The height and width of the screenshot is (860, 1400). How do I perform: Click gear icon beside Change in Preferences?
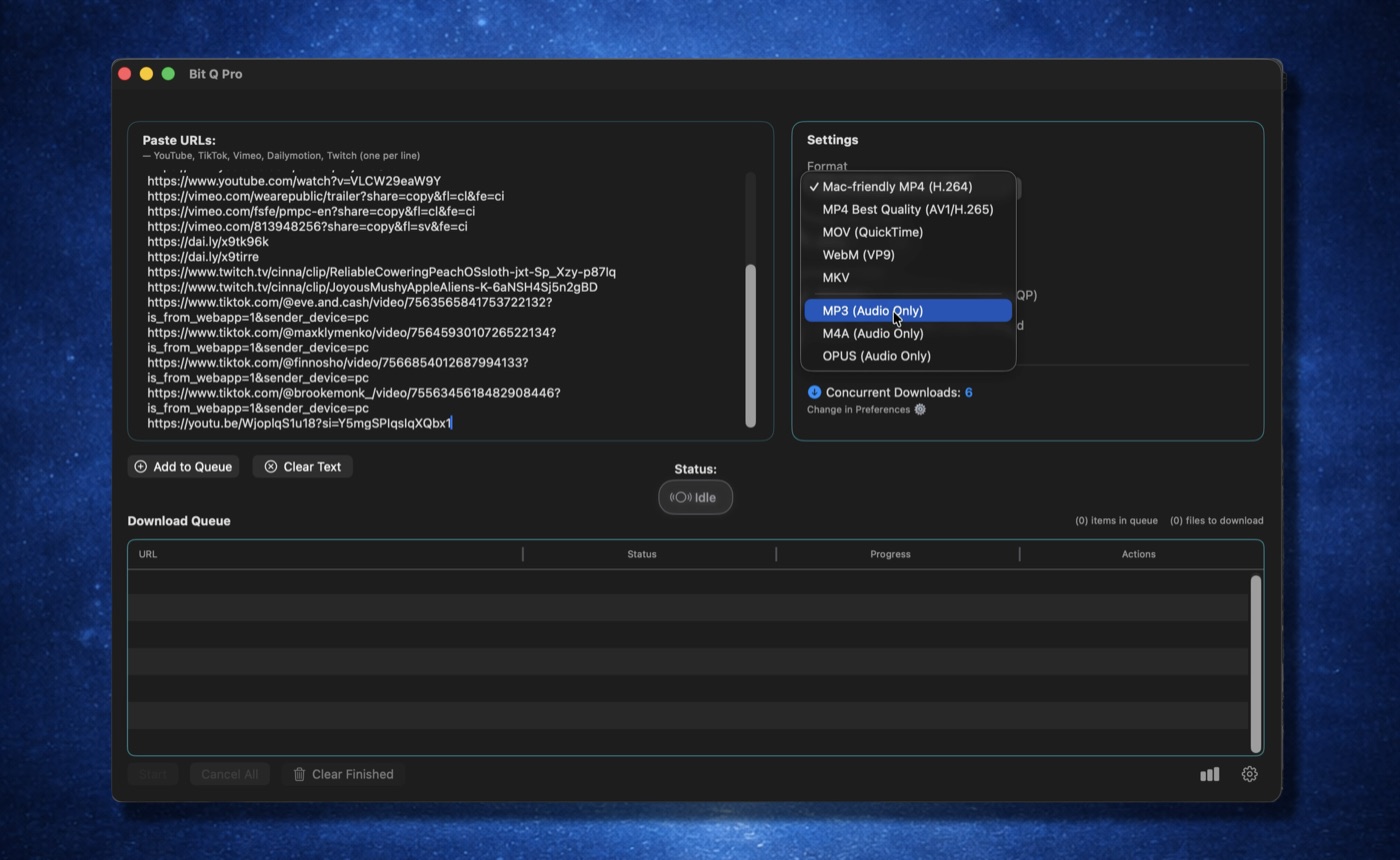[920, 409]
